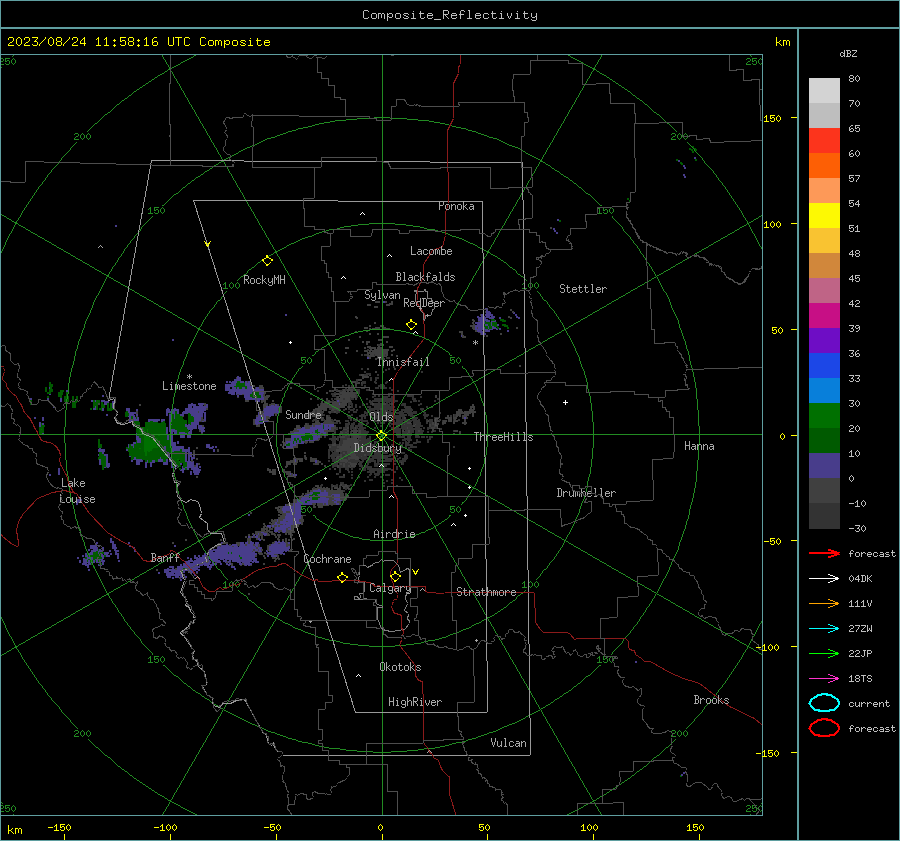Click the yellow V marker northwest of RockyMH
The image size is (900, 841).
click(x=208, y=244)
